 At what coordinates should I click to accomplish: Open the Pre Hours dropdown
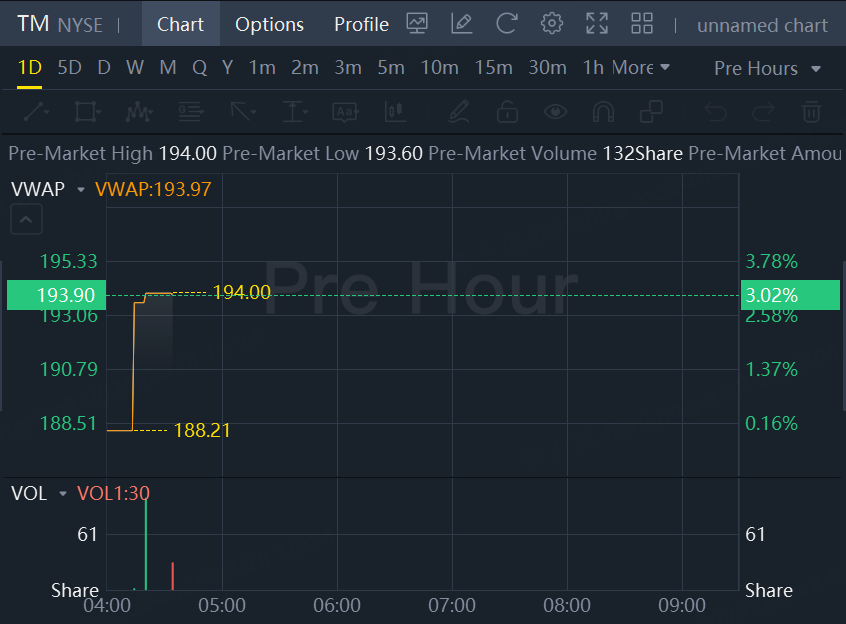tap(767, 68)
